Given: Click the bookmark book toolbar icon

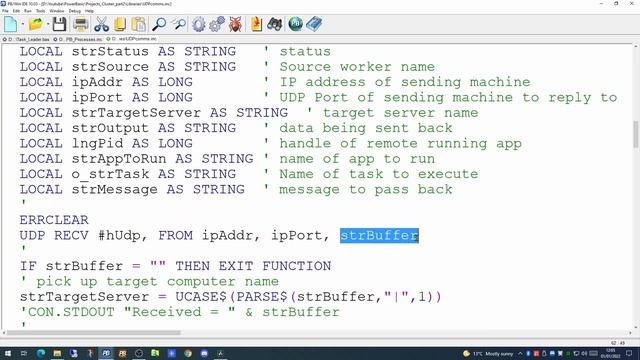Looking at the screenshot, I should [256, 24].
